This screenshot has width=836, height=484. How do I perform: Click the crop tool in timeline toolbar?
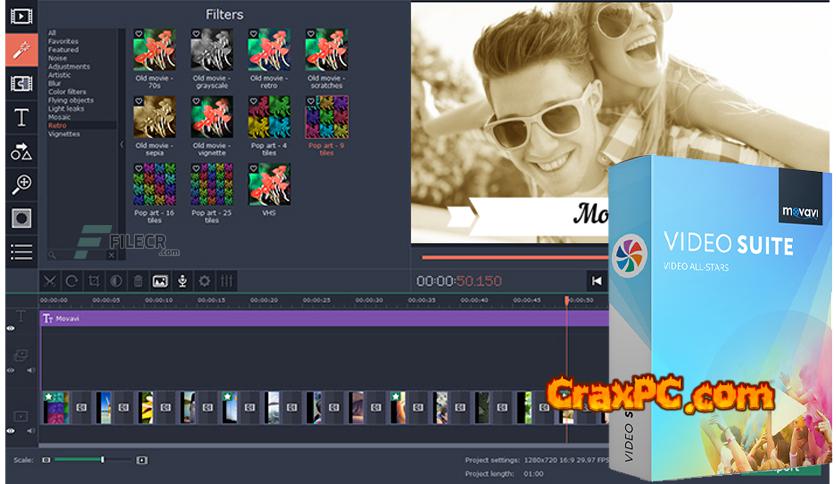click(94, 281)
